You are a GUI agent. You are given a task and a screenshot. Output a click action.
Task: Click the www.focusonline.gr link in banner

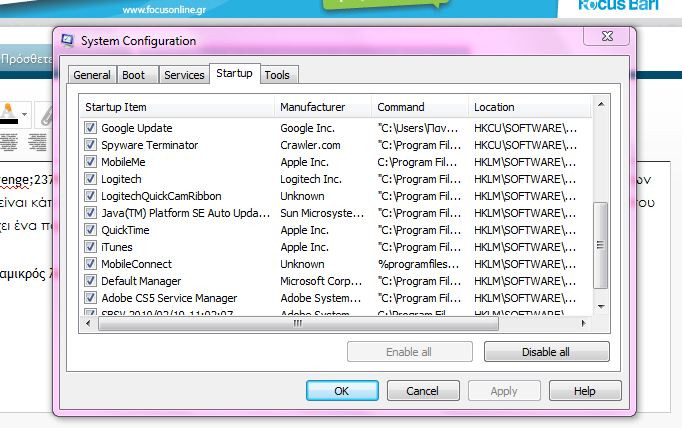[164, 9]
